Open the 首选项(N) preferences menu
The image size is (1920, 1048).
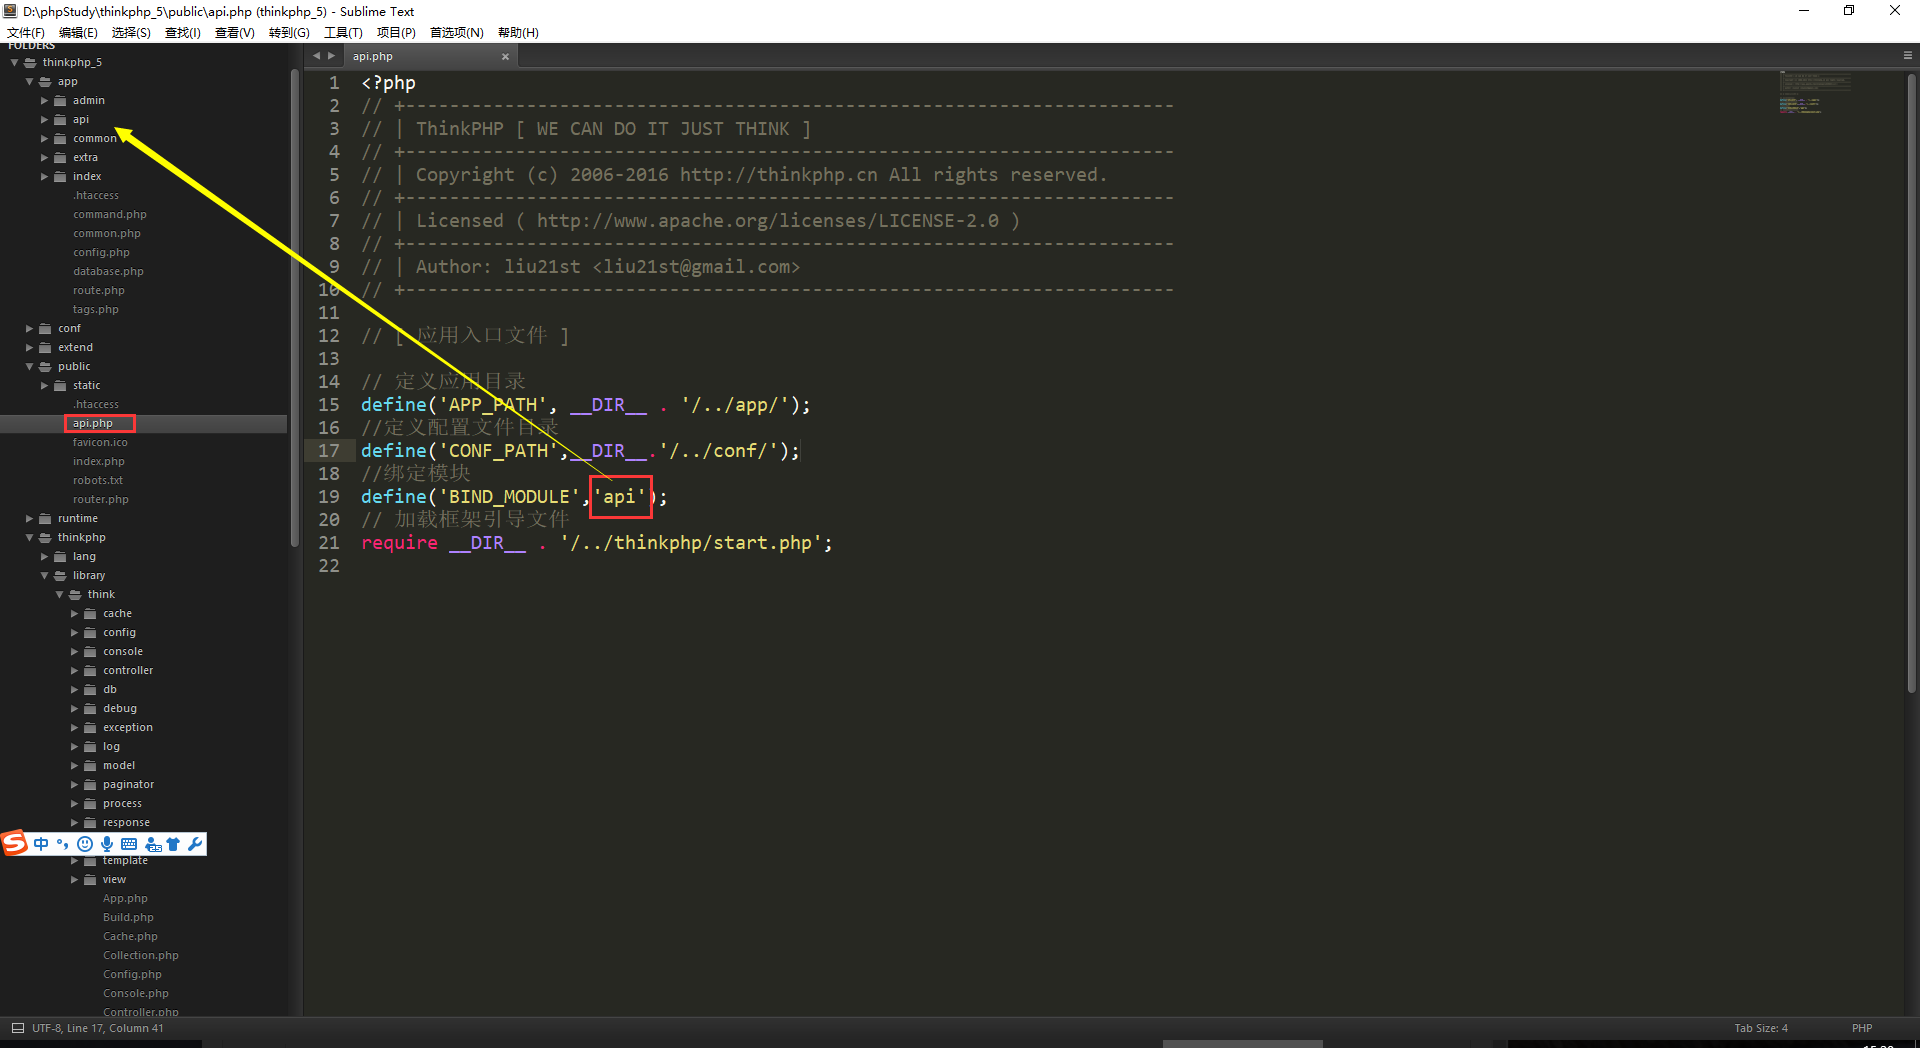pos(456,33)
